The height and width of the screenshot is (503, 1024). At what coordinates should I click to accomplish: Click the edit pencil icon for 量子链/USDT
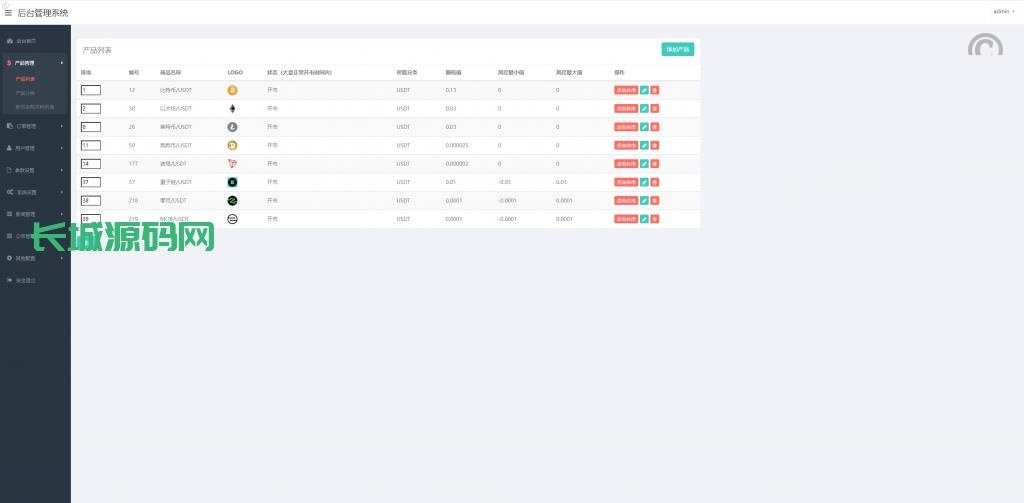tap(644, 182)
